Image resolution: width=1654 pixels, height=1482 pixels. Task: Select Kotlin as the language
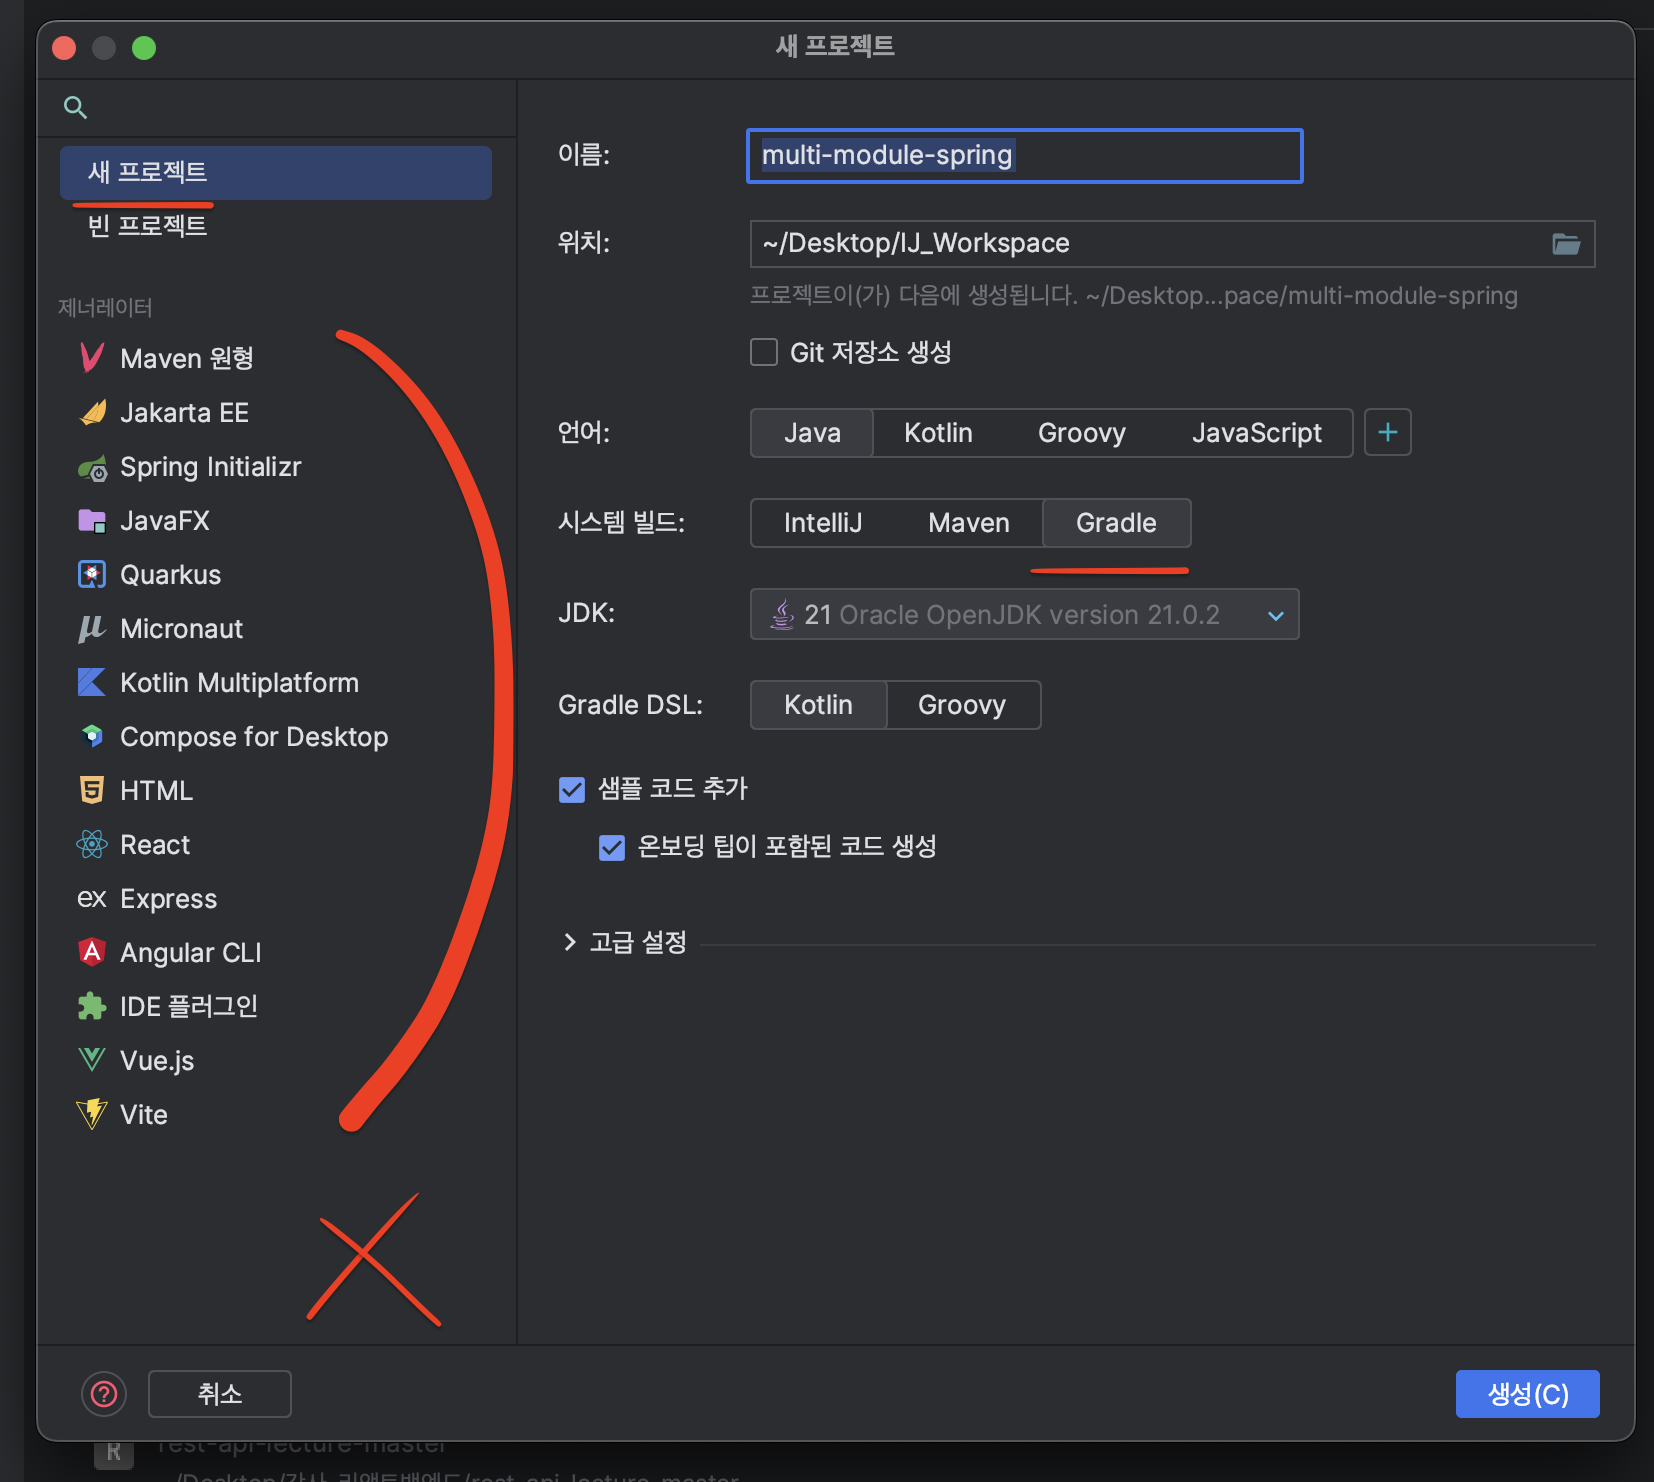tap(938, 433)
